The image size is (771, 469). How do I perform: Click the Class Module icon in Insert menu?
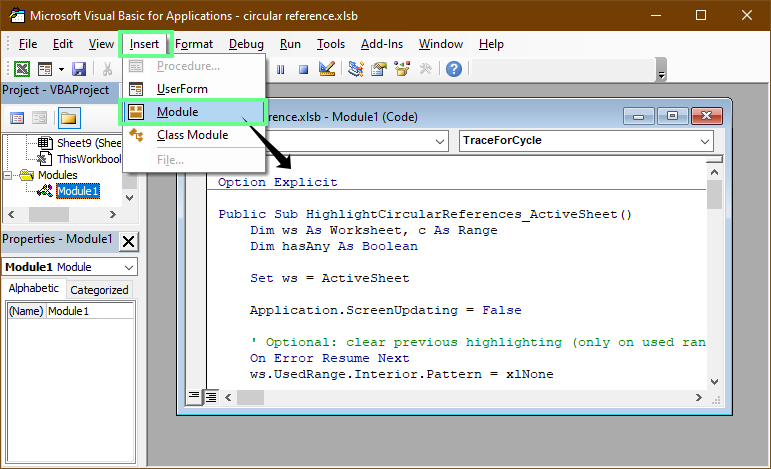coord(136,135)
